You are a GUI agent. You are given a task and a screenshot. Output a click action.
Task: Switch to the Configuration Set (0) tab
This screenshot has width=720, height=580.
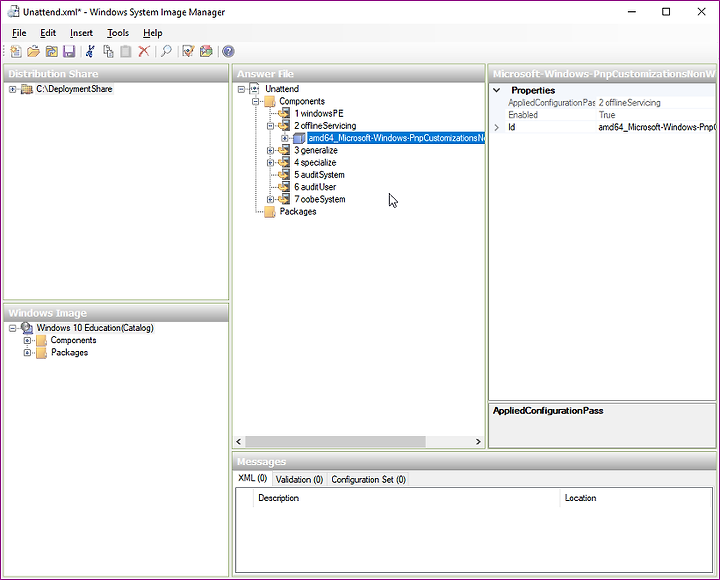pos(369,479)
